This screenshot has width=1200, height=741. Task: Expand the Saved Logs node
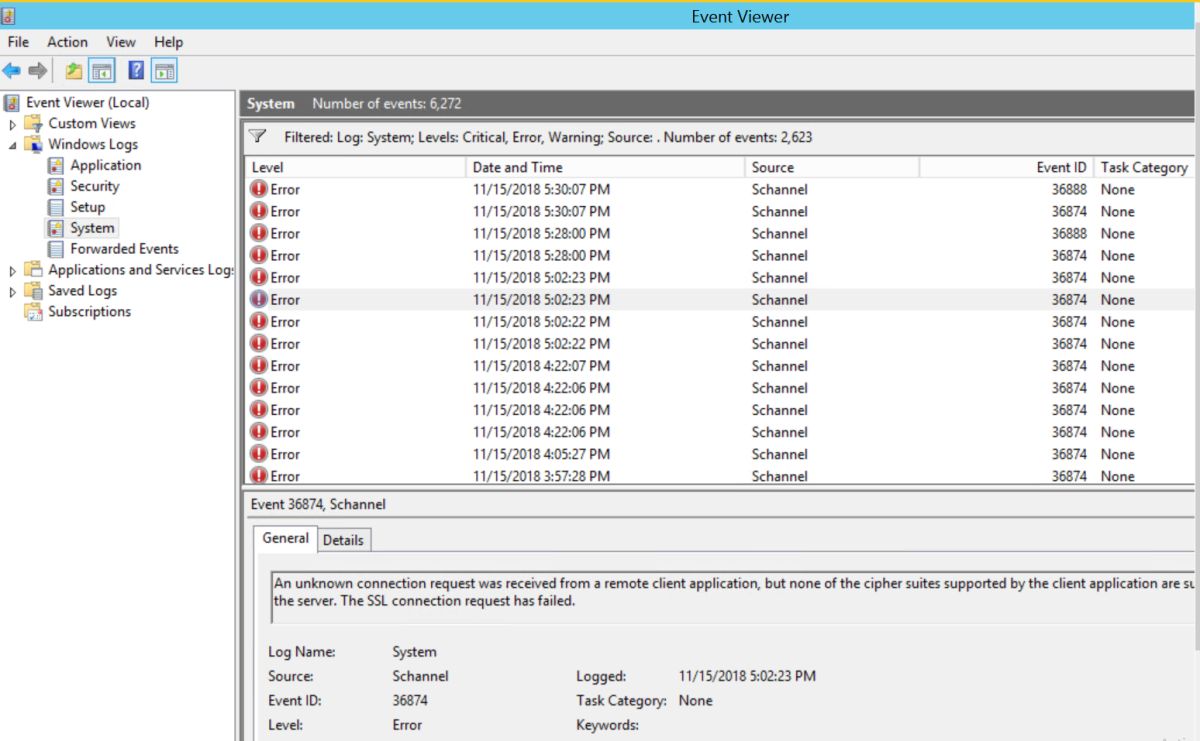(x=13, y=291)
